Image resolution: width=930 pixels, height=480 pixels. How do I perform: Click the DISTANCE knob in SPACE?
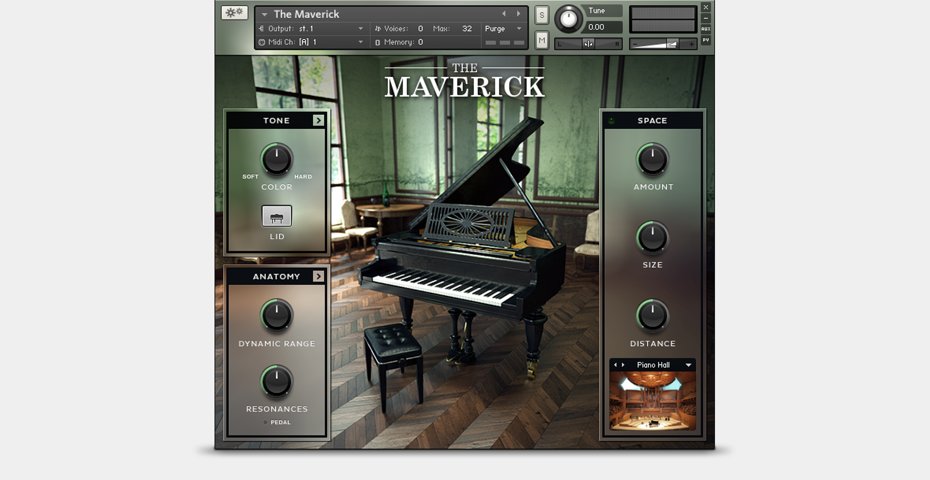coord(652,315)
